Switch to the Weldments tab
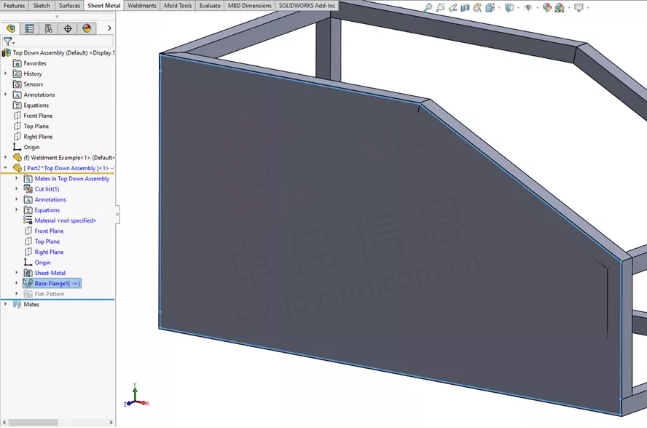Image resolution: width=647 pixels, height=428 pixels. coord(142,5)
